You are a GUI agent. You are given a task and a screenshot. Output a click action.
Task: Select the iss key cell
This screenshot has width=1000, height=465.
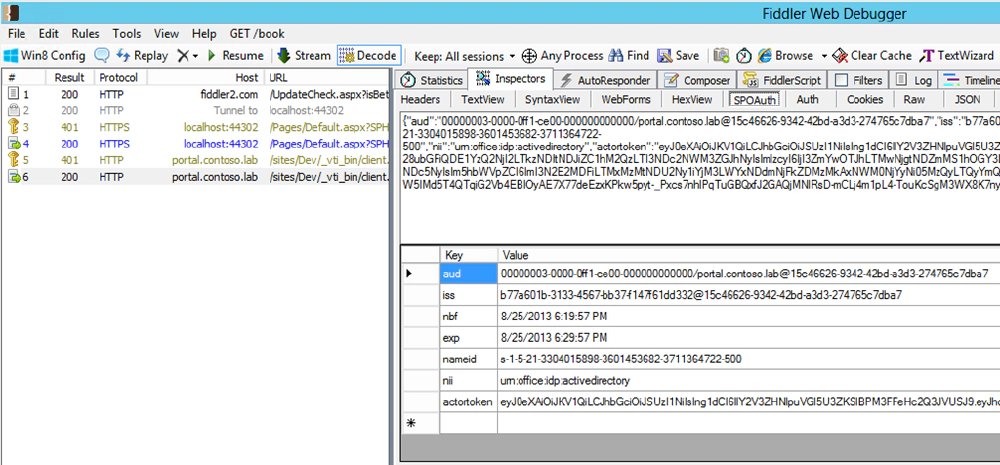click(x=468, y=295)
